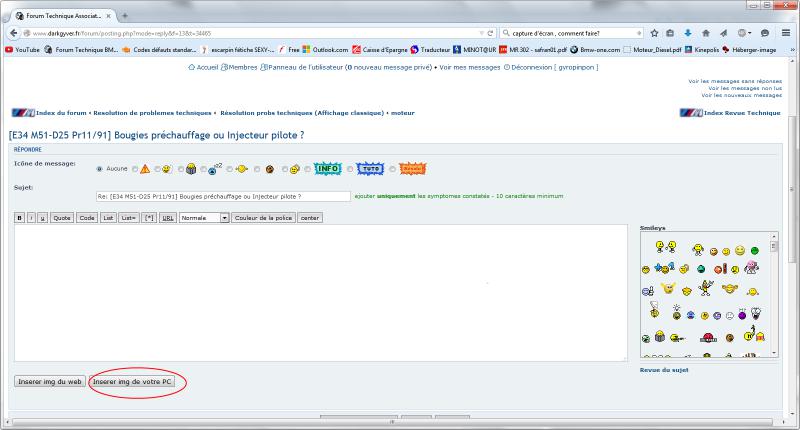Open 'Voir les messages non lus' link
This screenshot has width=800, height=430.
(744, 87)
